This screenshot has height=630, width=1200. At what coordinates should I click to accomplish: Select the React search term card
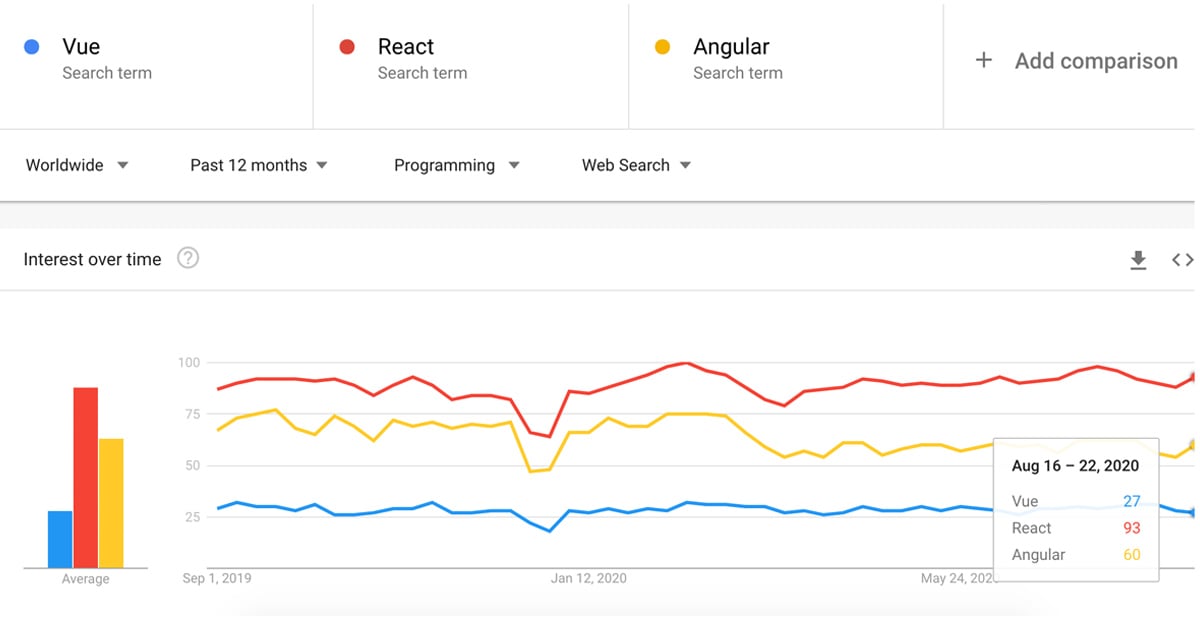(x=470, y=60)
